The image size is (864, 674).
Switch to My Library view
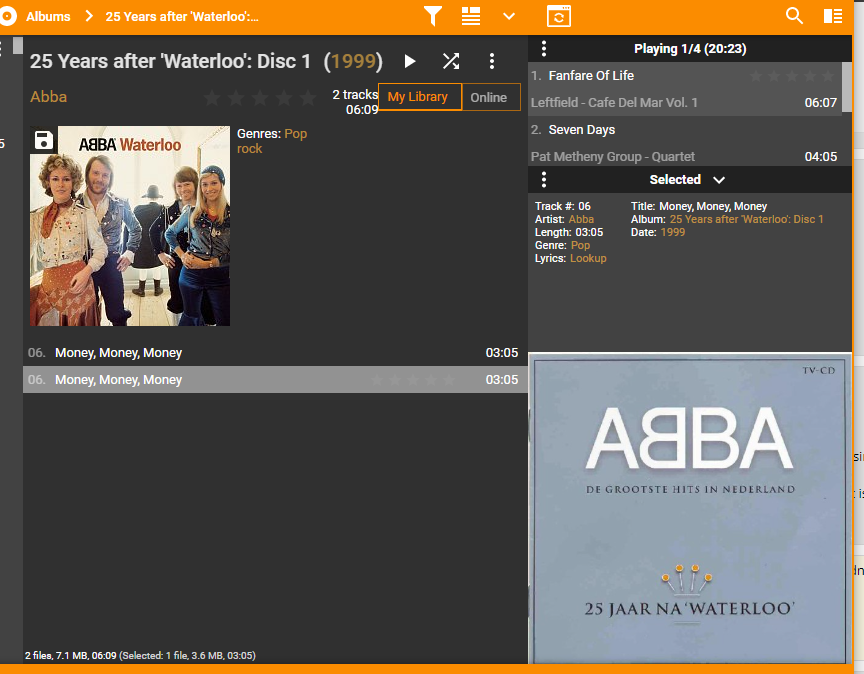[418, 97]
